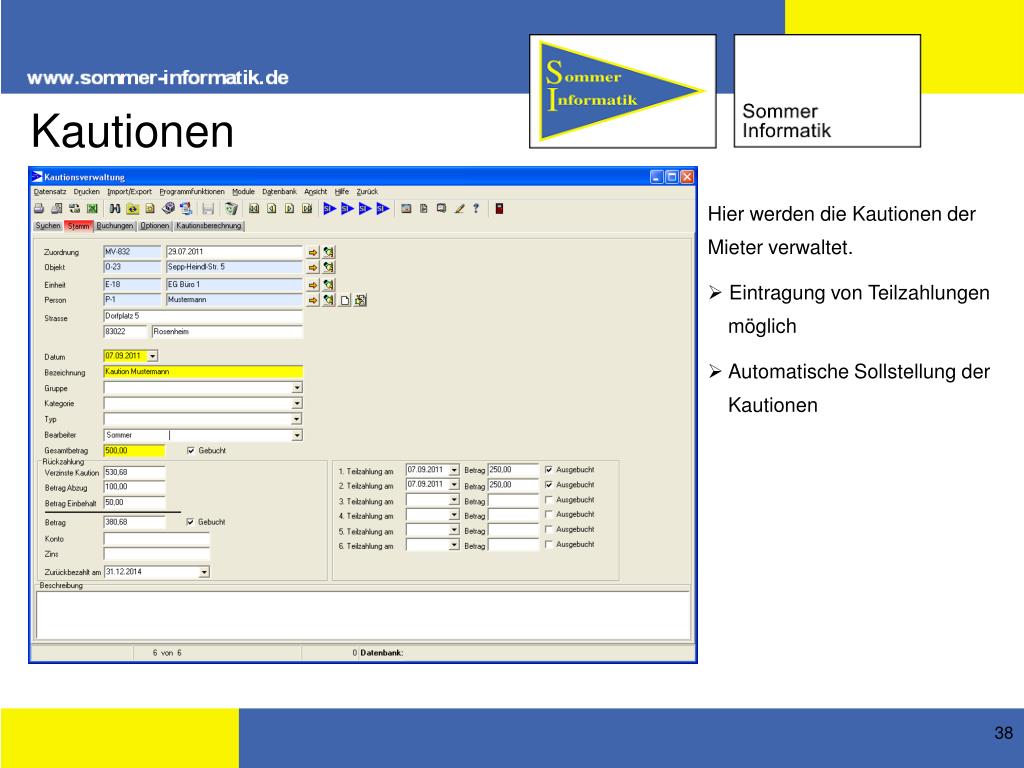Viewport: 1024px width, 768px height.
Task: Click the Gesamtbetrag amount field
Action: [x=135, y=451]
